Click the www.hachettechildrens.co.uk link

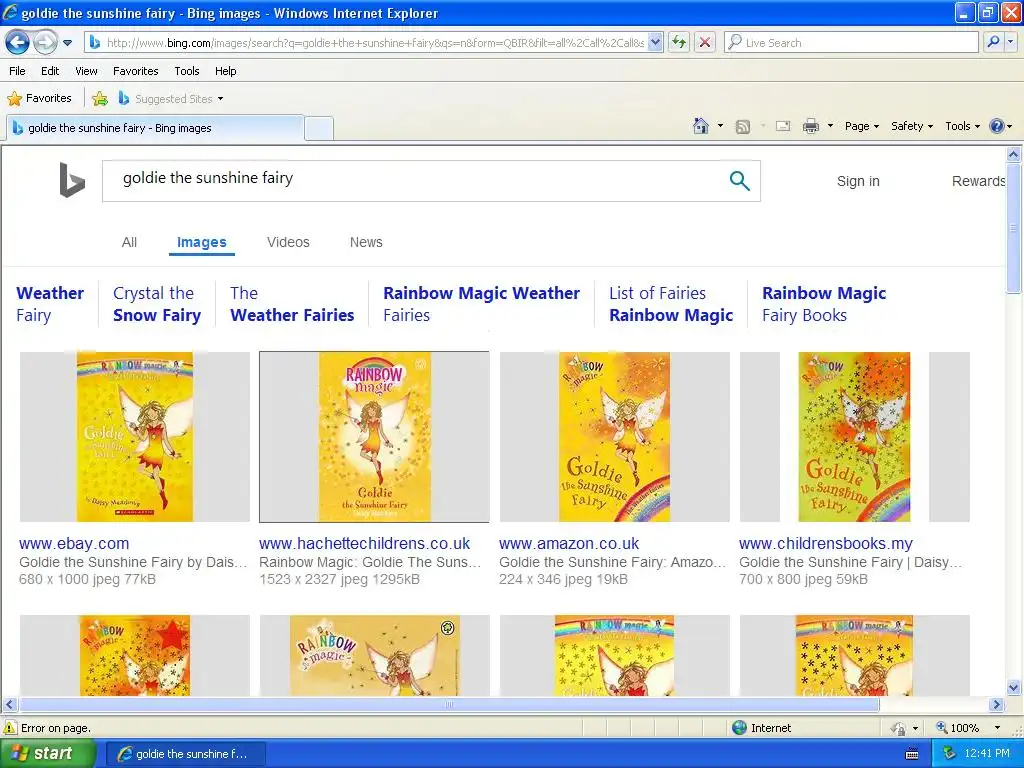tap(364, 543)
